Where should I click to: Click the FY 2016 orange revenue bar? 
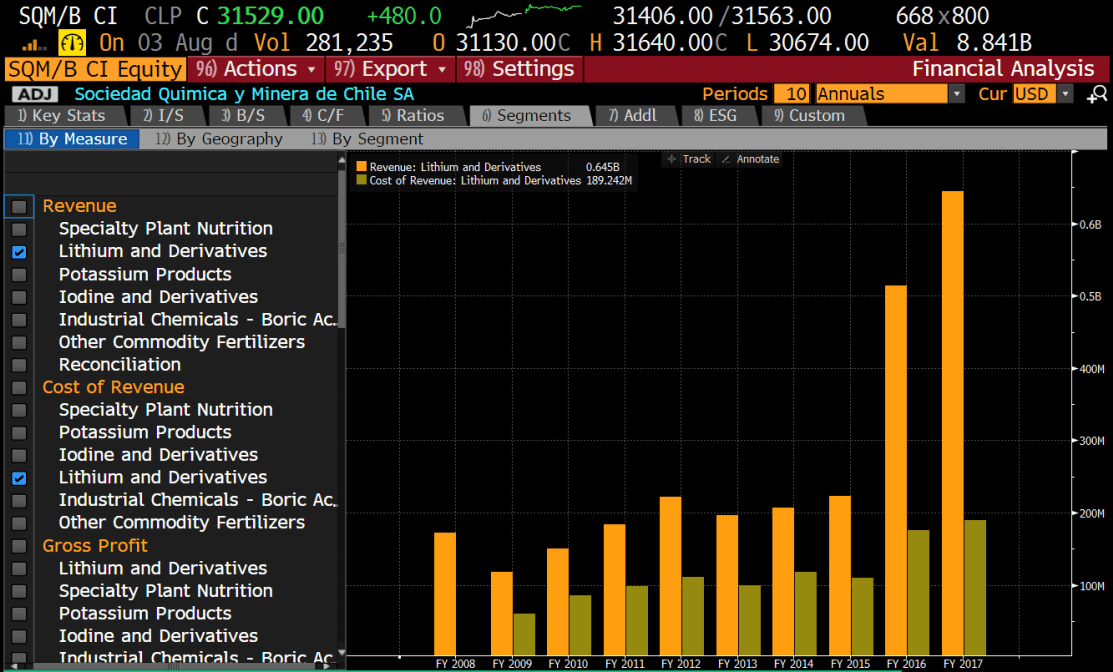point(896,470)
